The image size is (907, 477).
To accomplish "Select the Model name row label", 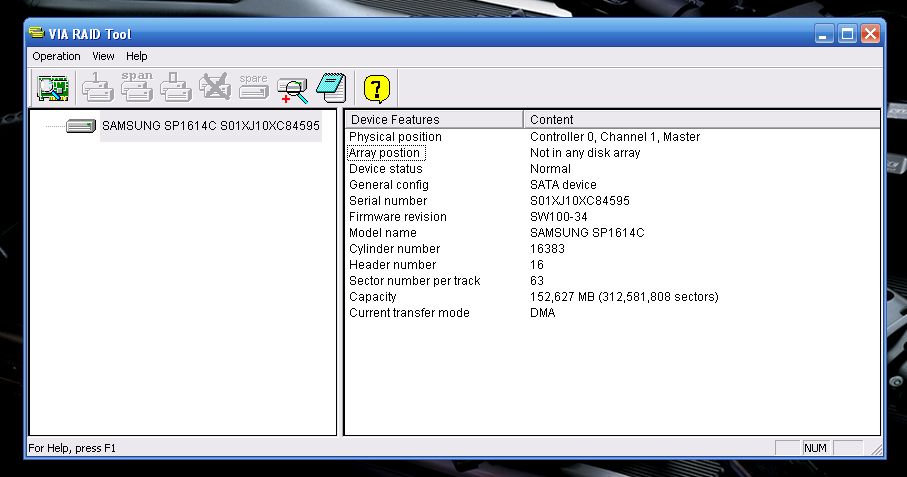I will tap(383, 233).
